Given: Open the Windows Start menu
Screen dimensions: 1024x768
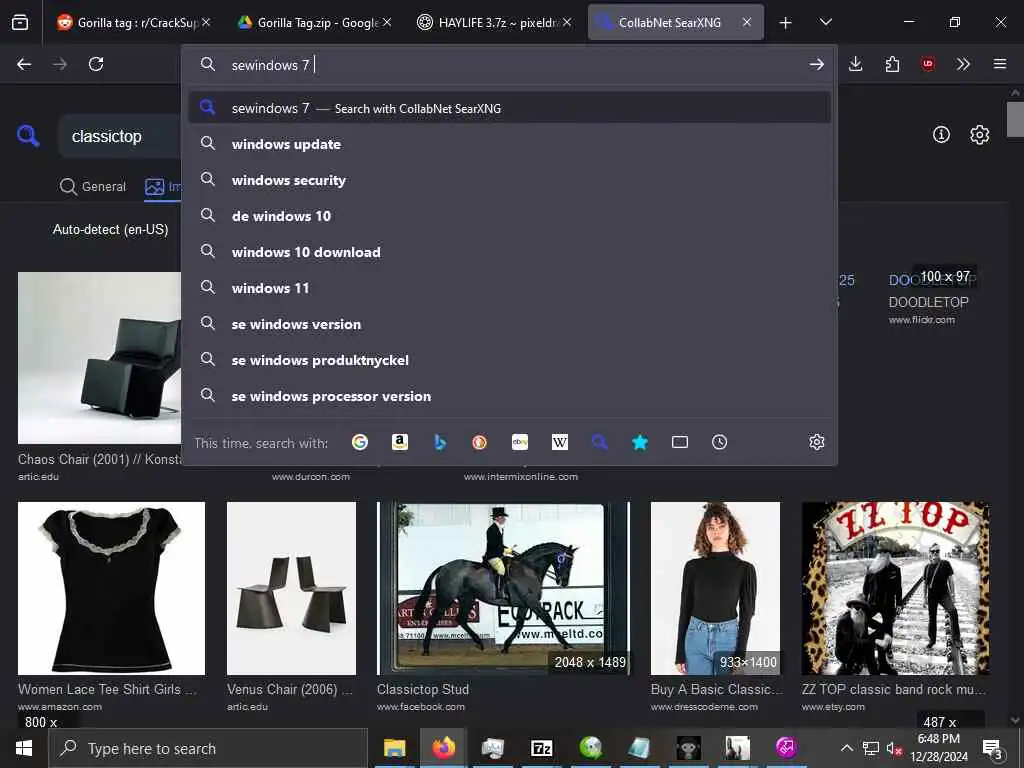Looking at the screenshot, I should click(24, 748).
